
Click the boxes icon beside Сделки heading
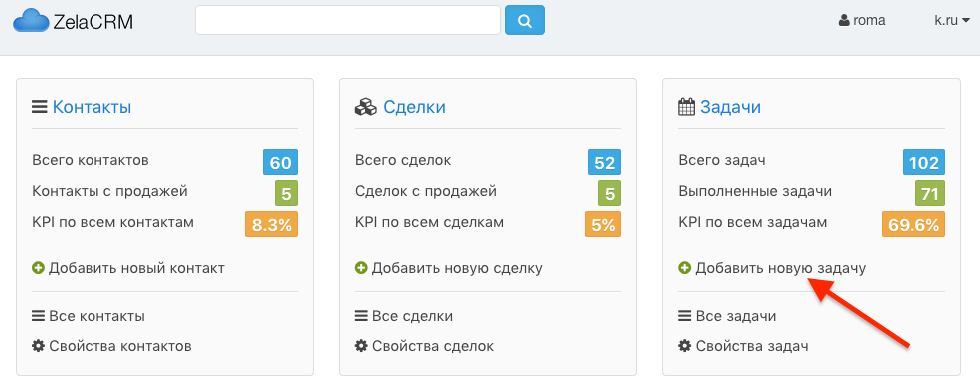pyautogui.click(x=366, y=107)
